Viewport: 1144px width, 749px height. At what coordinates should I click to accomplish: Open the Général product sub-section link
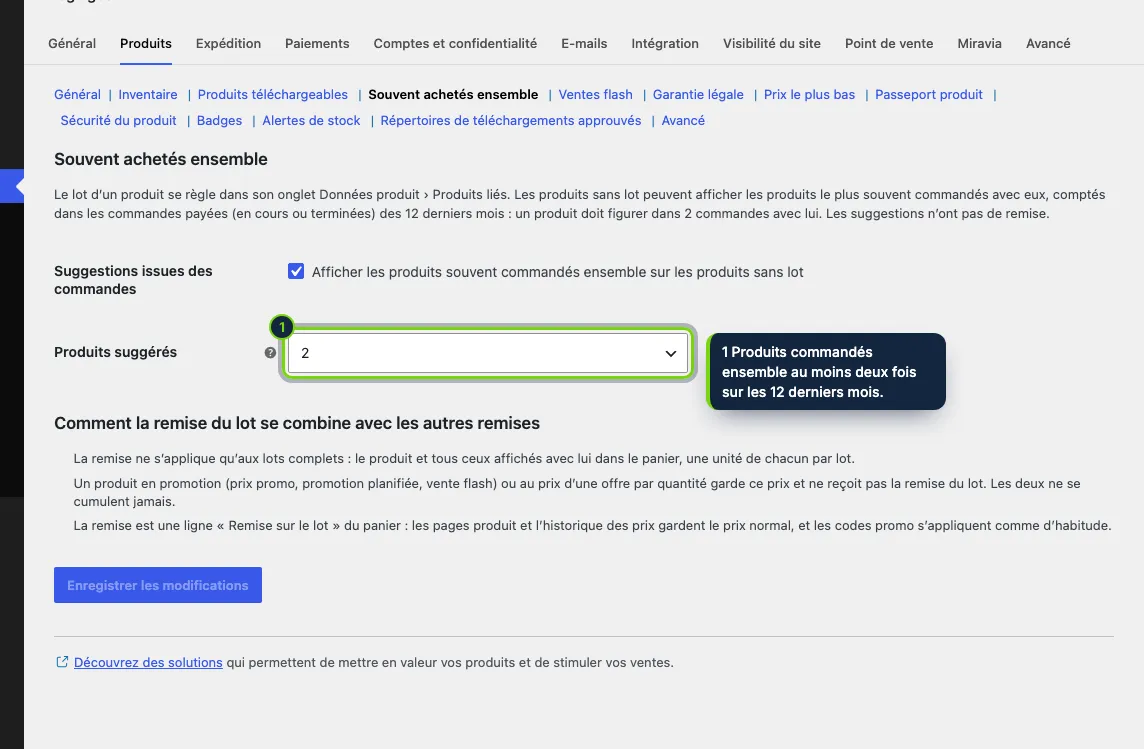coord(77,94)
